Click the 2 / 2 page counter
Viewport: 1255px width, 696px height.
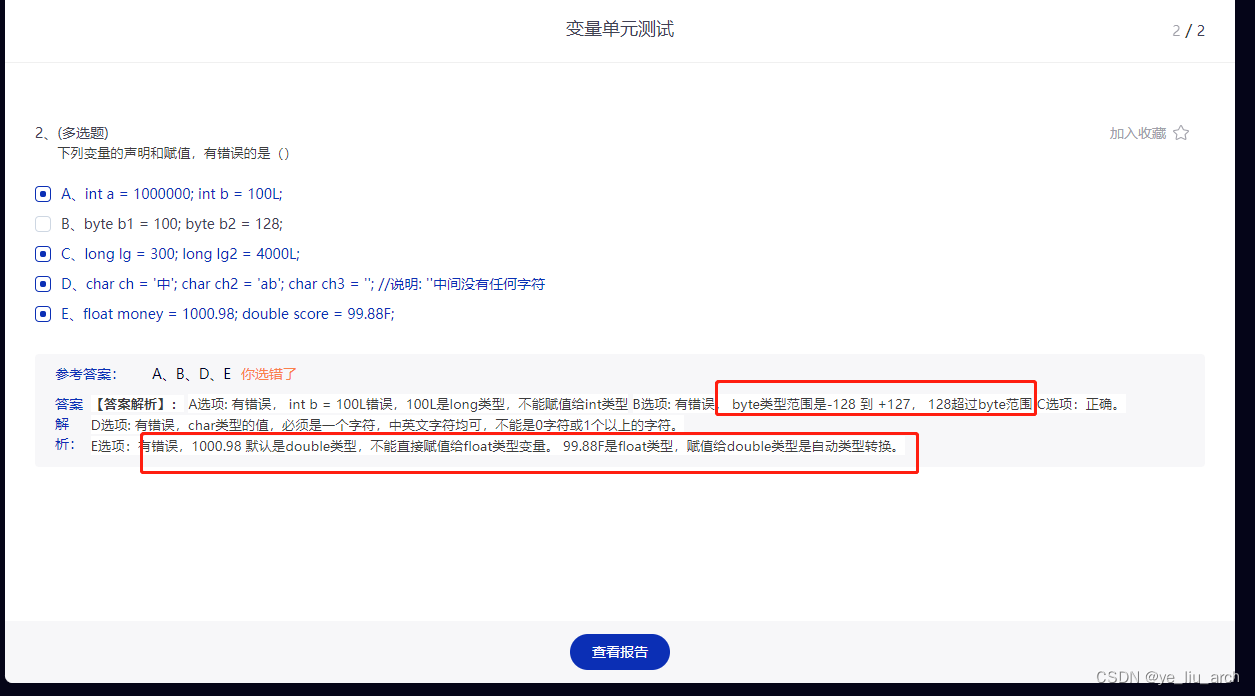[x=1189, y=30]
